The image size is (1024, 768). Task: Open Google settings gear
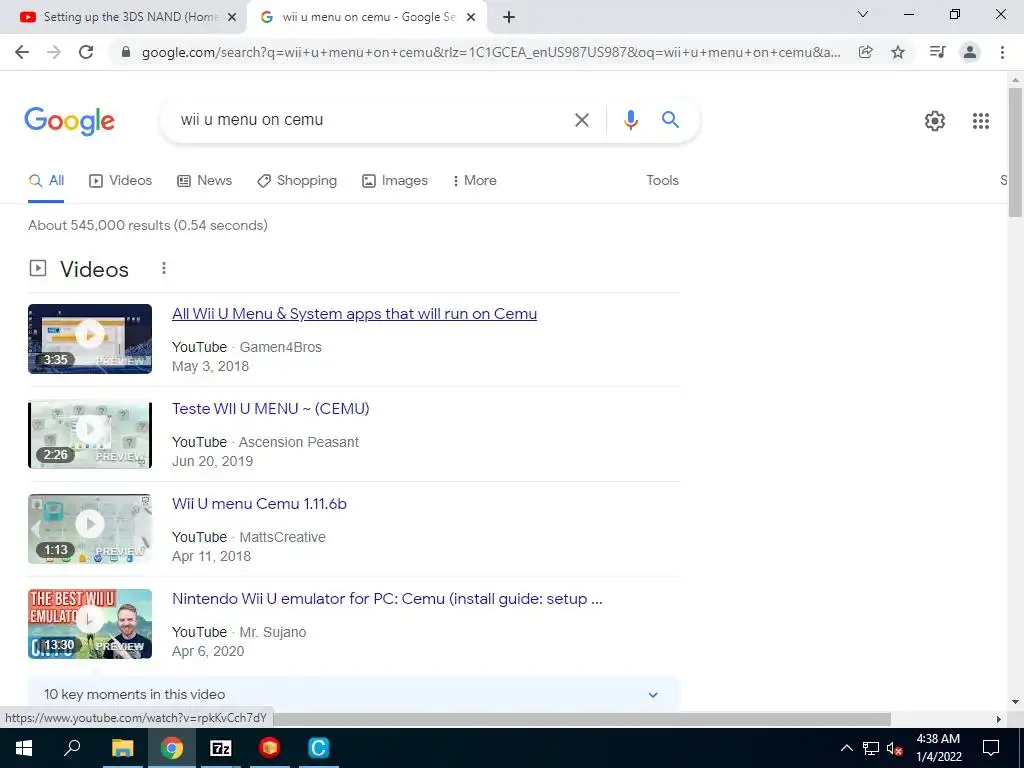tap(935, 121)
